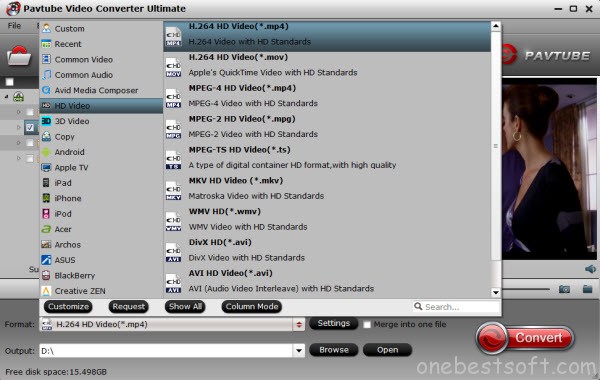
Task: Click the Apple TV icon
Action: tap(46, 167)
